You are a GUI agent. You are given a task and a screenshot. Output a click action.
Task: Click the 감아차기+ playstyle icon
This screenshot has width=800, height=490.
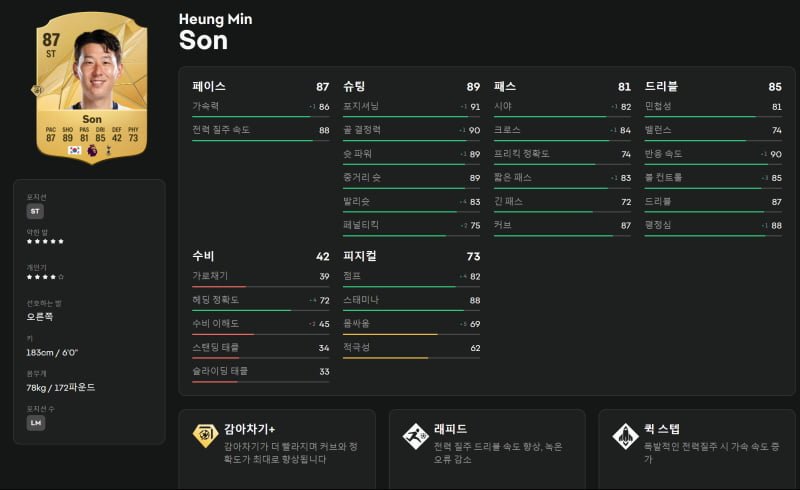[205, 435]
